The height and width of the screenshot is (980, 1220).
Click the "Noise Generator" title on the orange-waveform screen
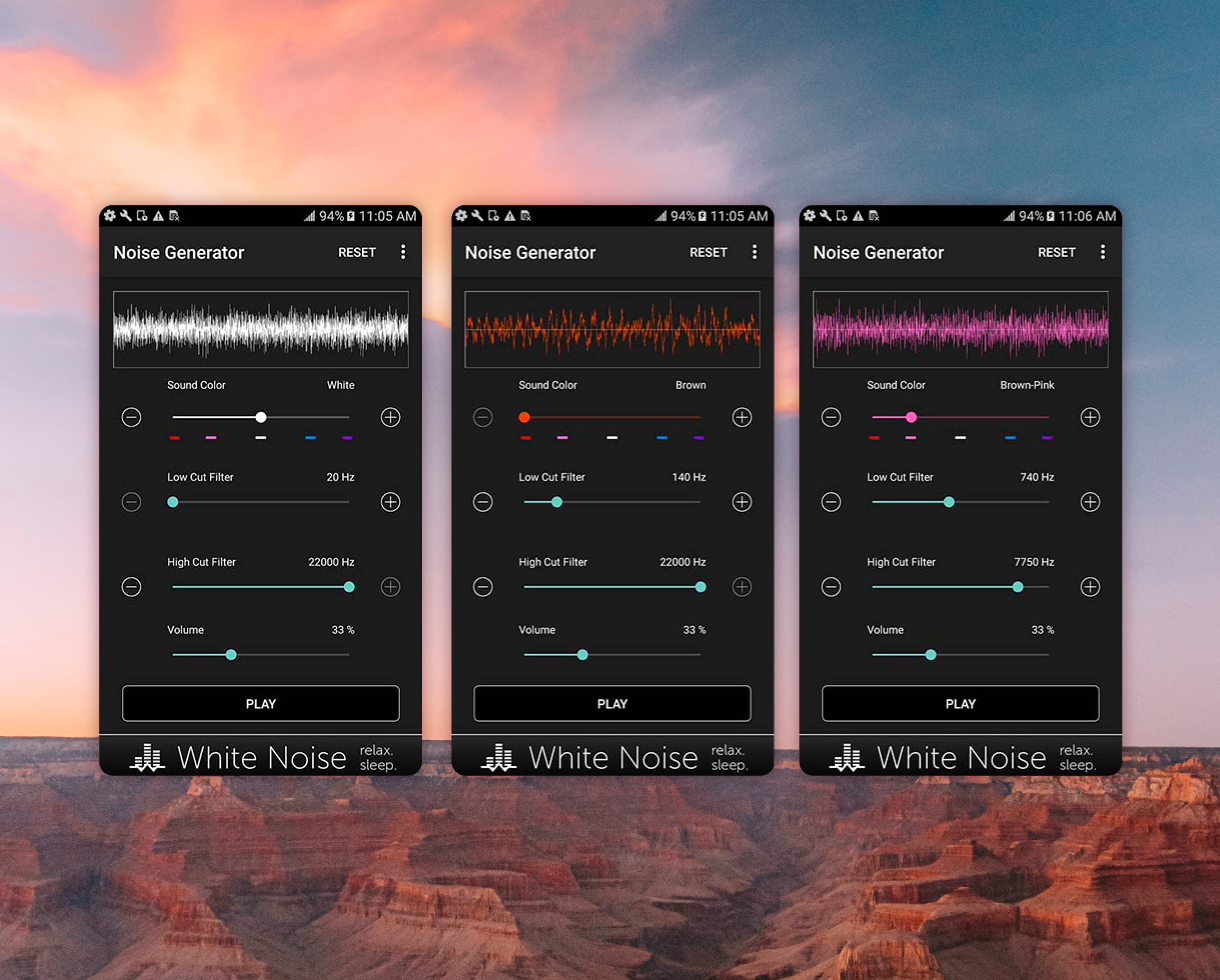(530, 253)
